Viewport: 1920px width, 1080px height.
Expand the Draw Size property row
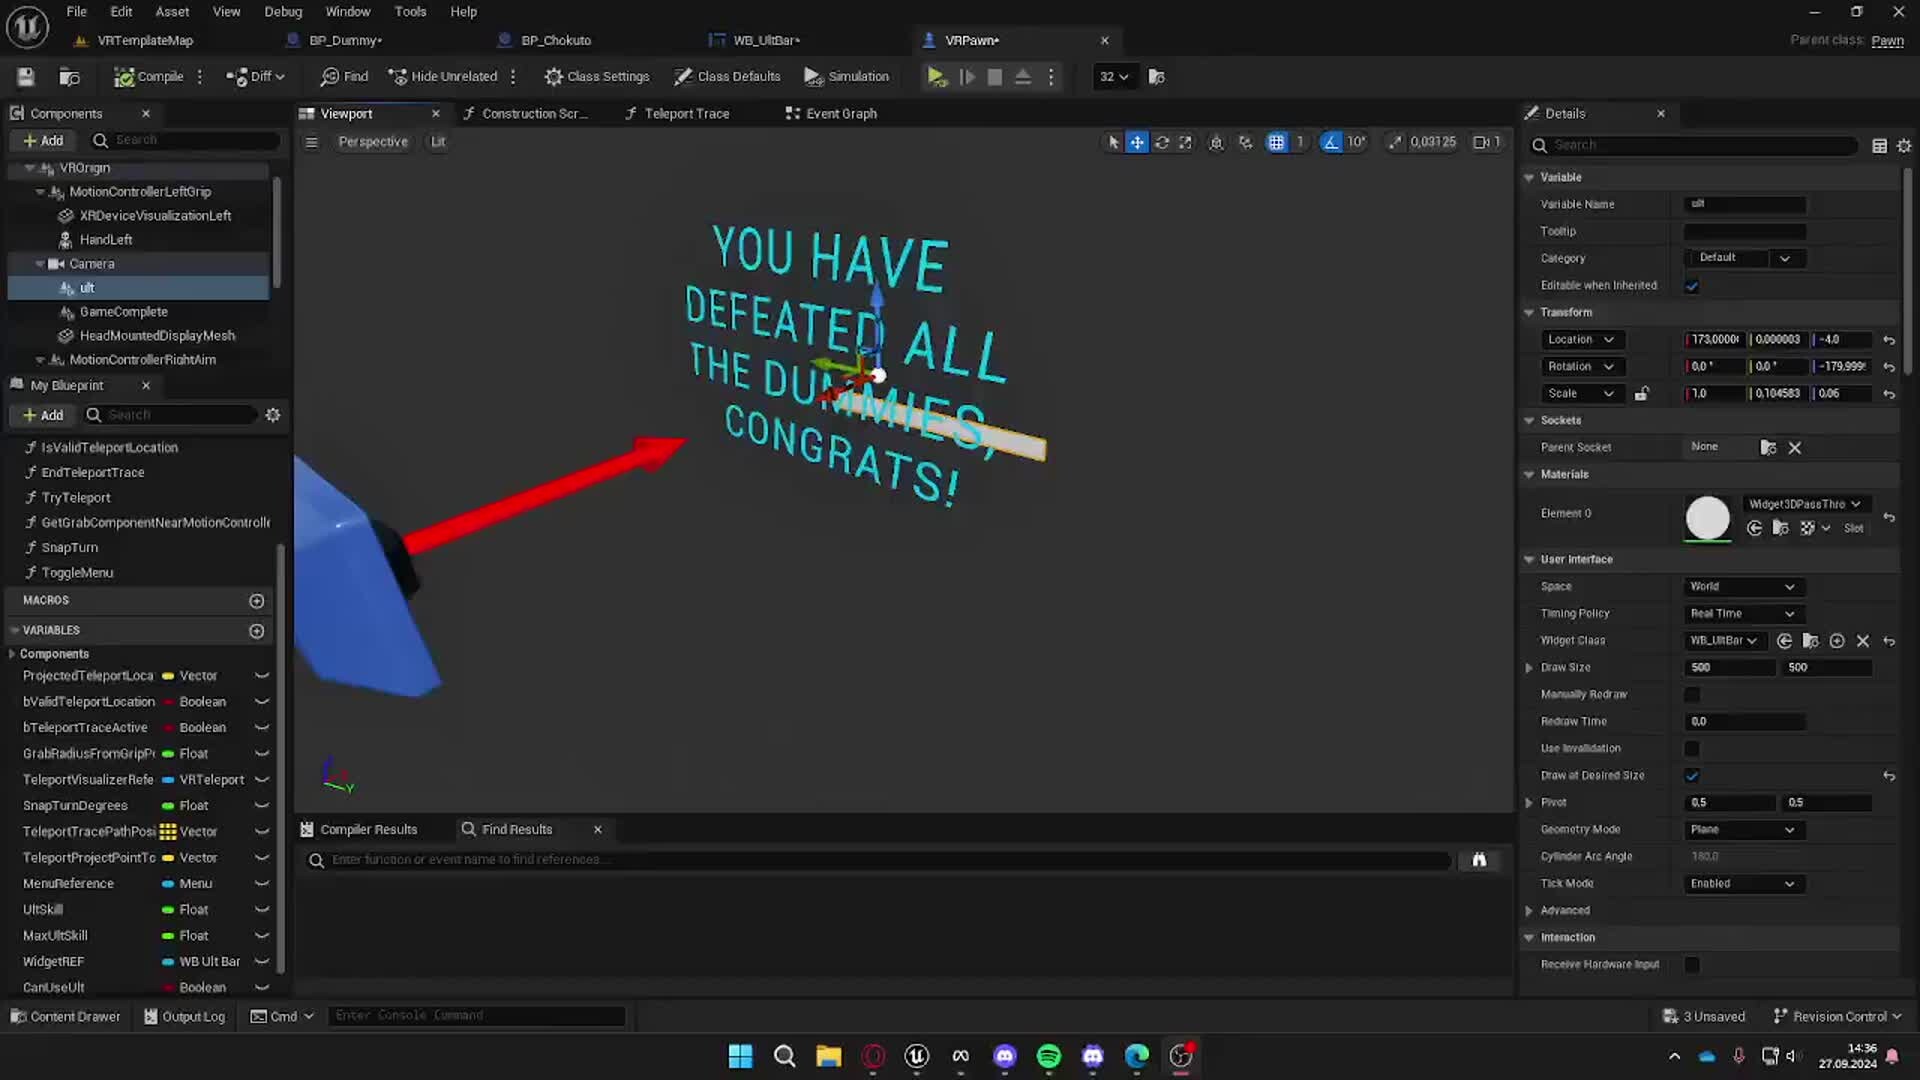point(1529,667)
